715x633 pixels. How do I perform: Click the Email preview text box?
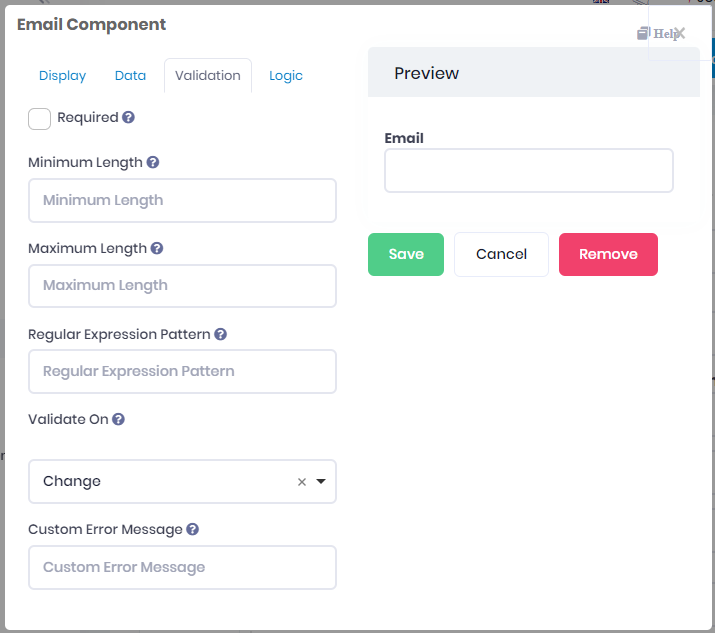[528, 170]
